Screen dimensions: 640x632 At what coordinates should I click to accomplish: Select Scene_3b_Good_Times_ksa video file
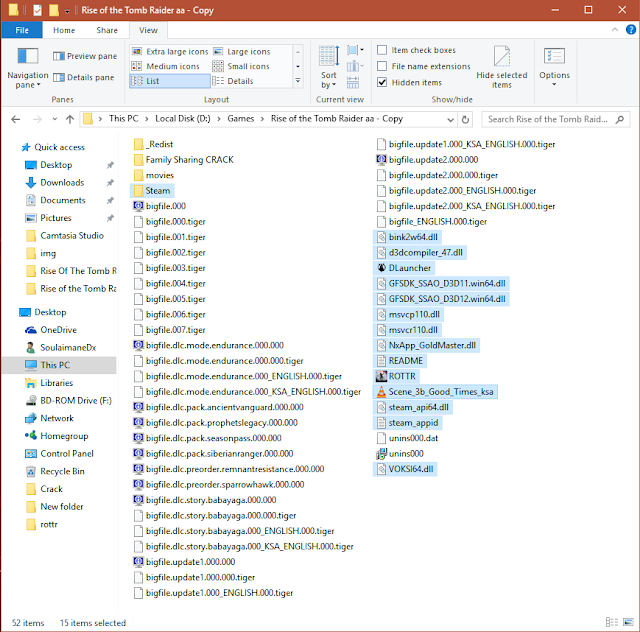click(435, 392)
